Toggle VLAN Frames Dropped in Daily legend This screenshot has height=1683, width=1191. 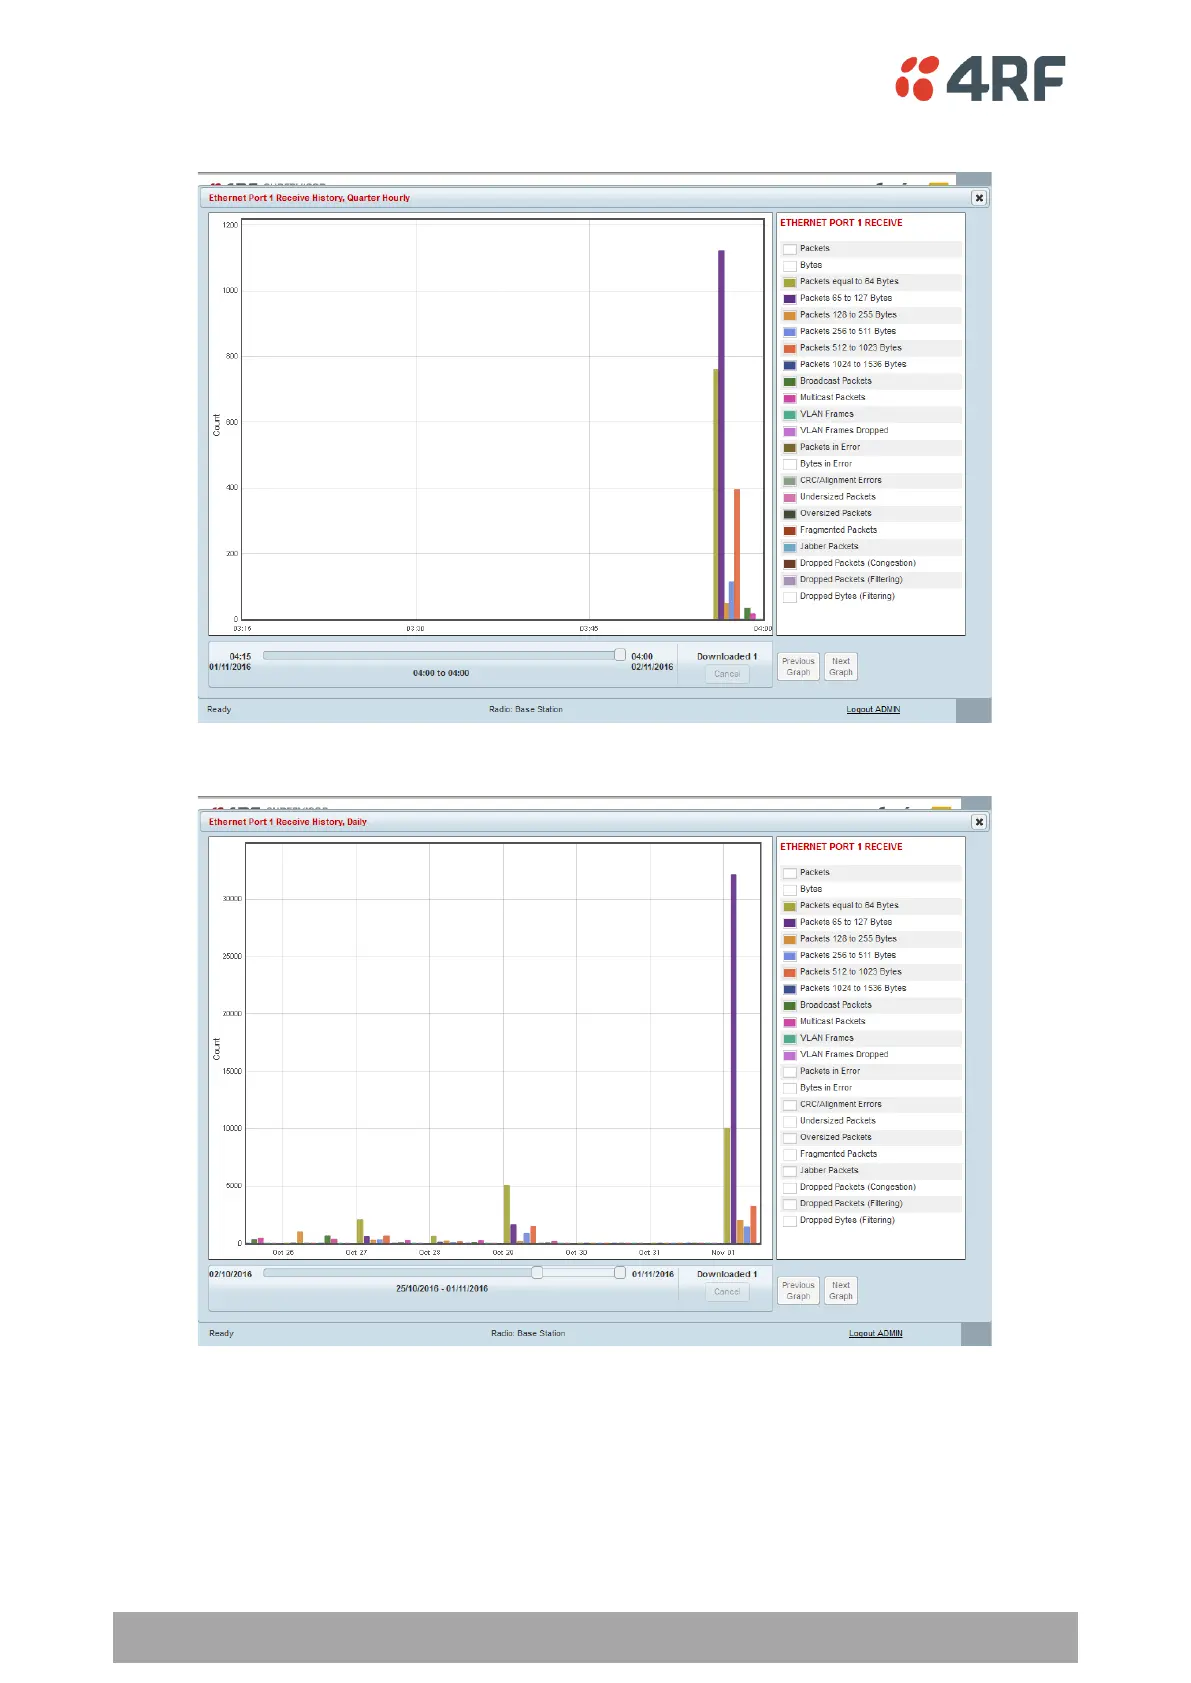click(x=789, y=1055)
